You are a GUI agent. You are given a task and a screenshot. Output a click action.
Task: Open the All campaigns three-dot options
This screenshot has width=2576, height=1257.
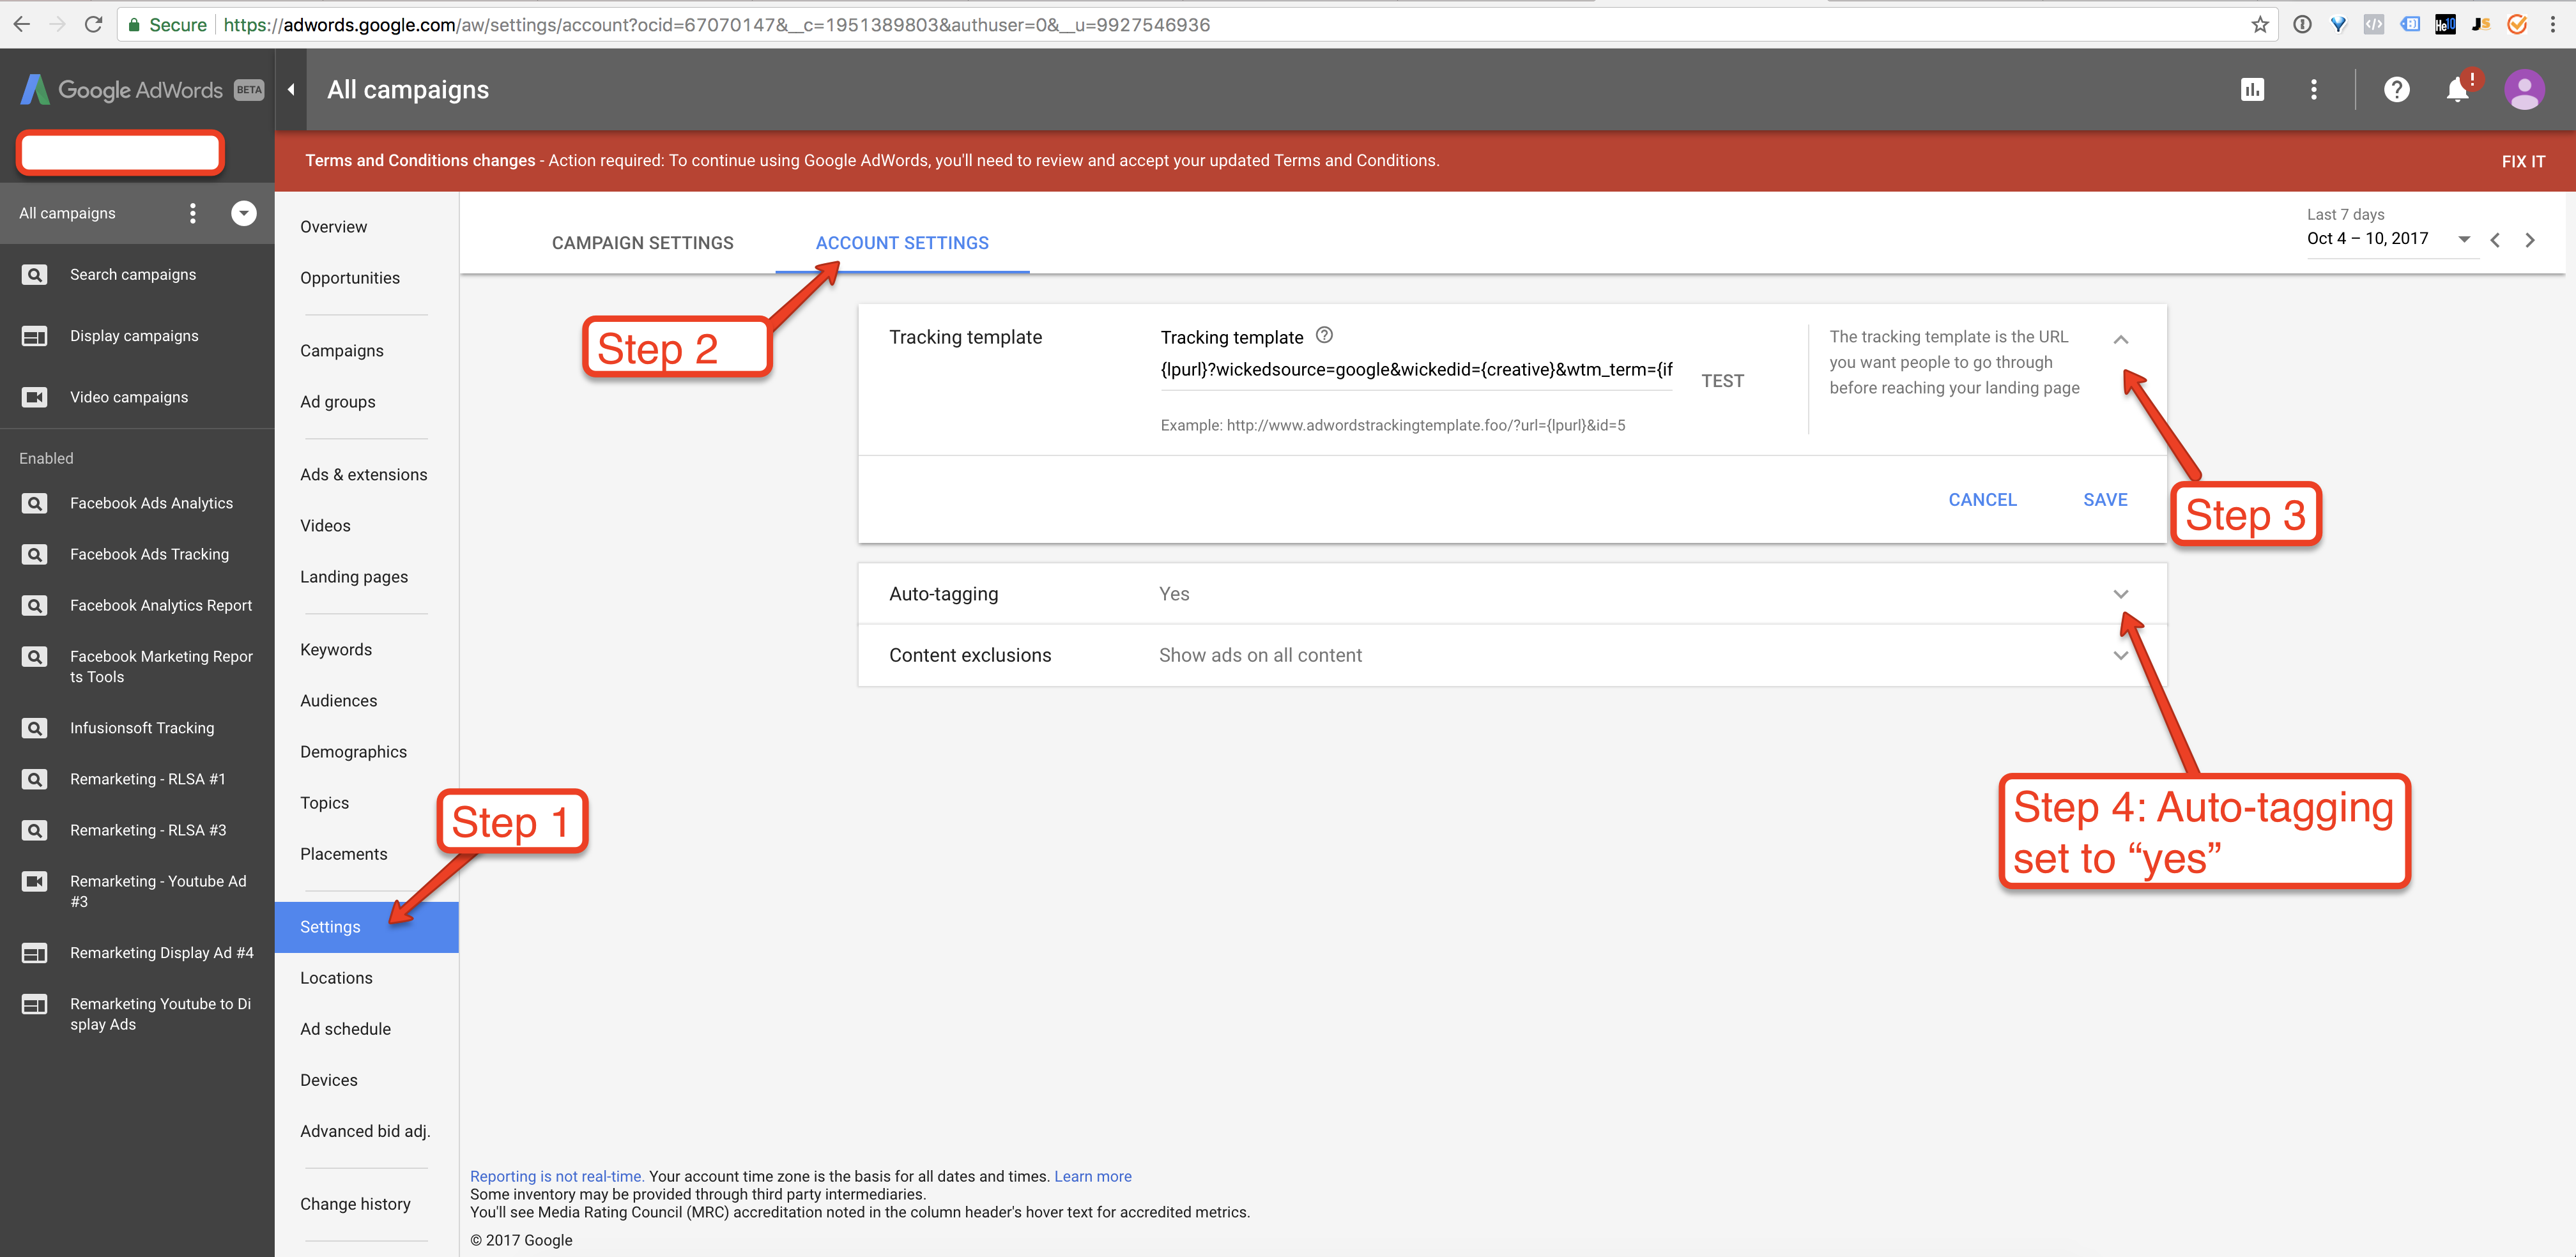(193, 213)
